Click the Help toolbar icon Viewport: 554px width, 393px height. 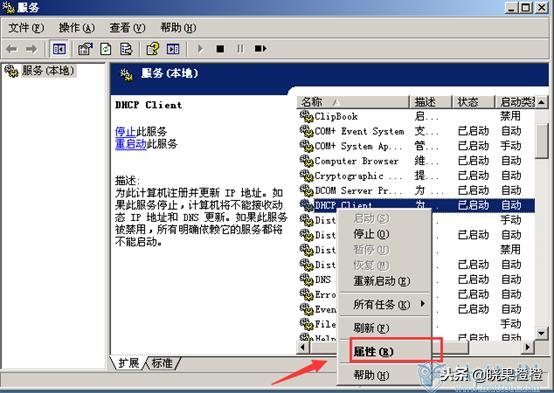click(x=153, y=49)
